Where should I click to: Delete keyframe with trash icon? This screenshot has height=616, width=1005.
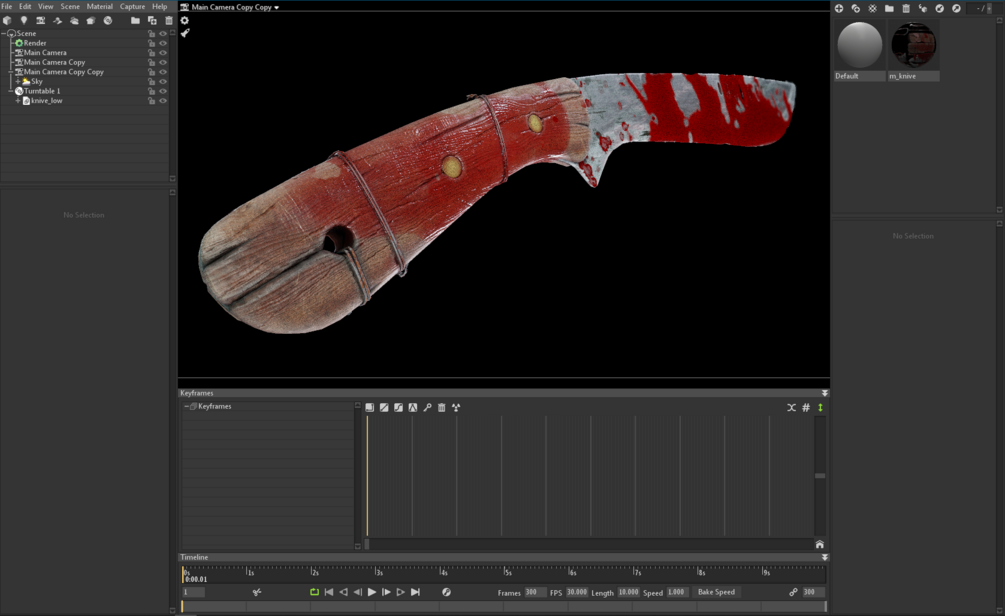pos(442,408)
